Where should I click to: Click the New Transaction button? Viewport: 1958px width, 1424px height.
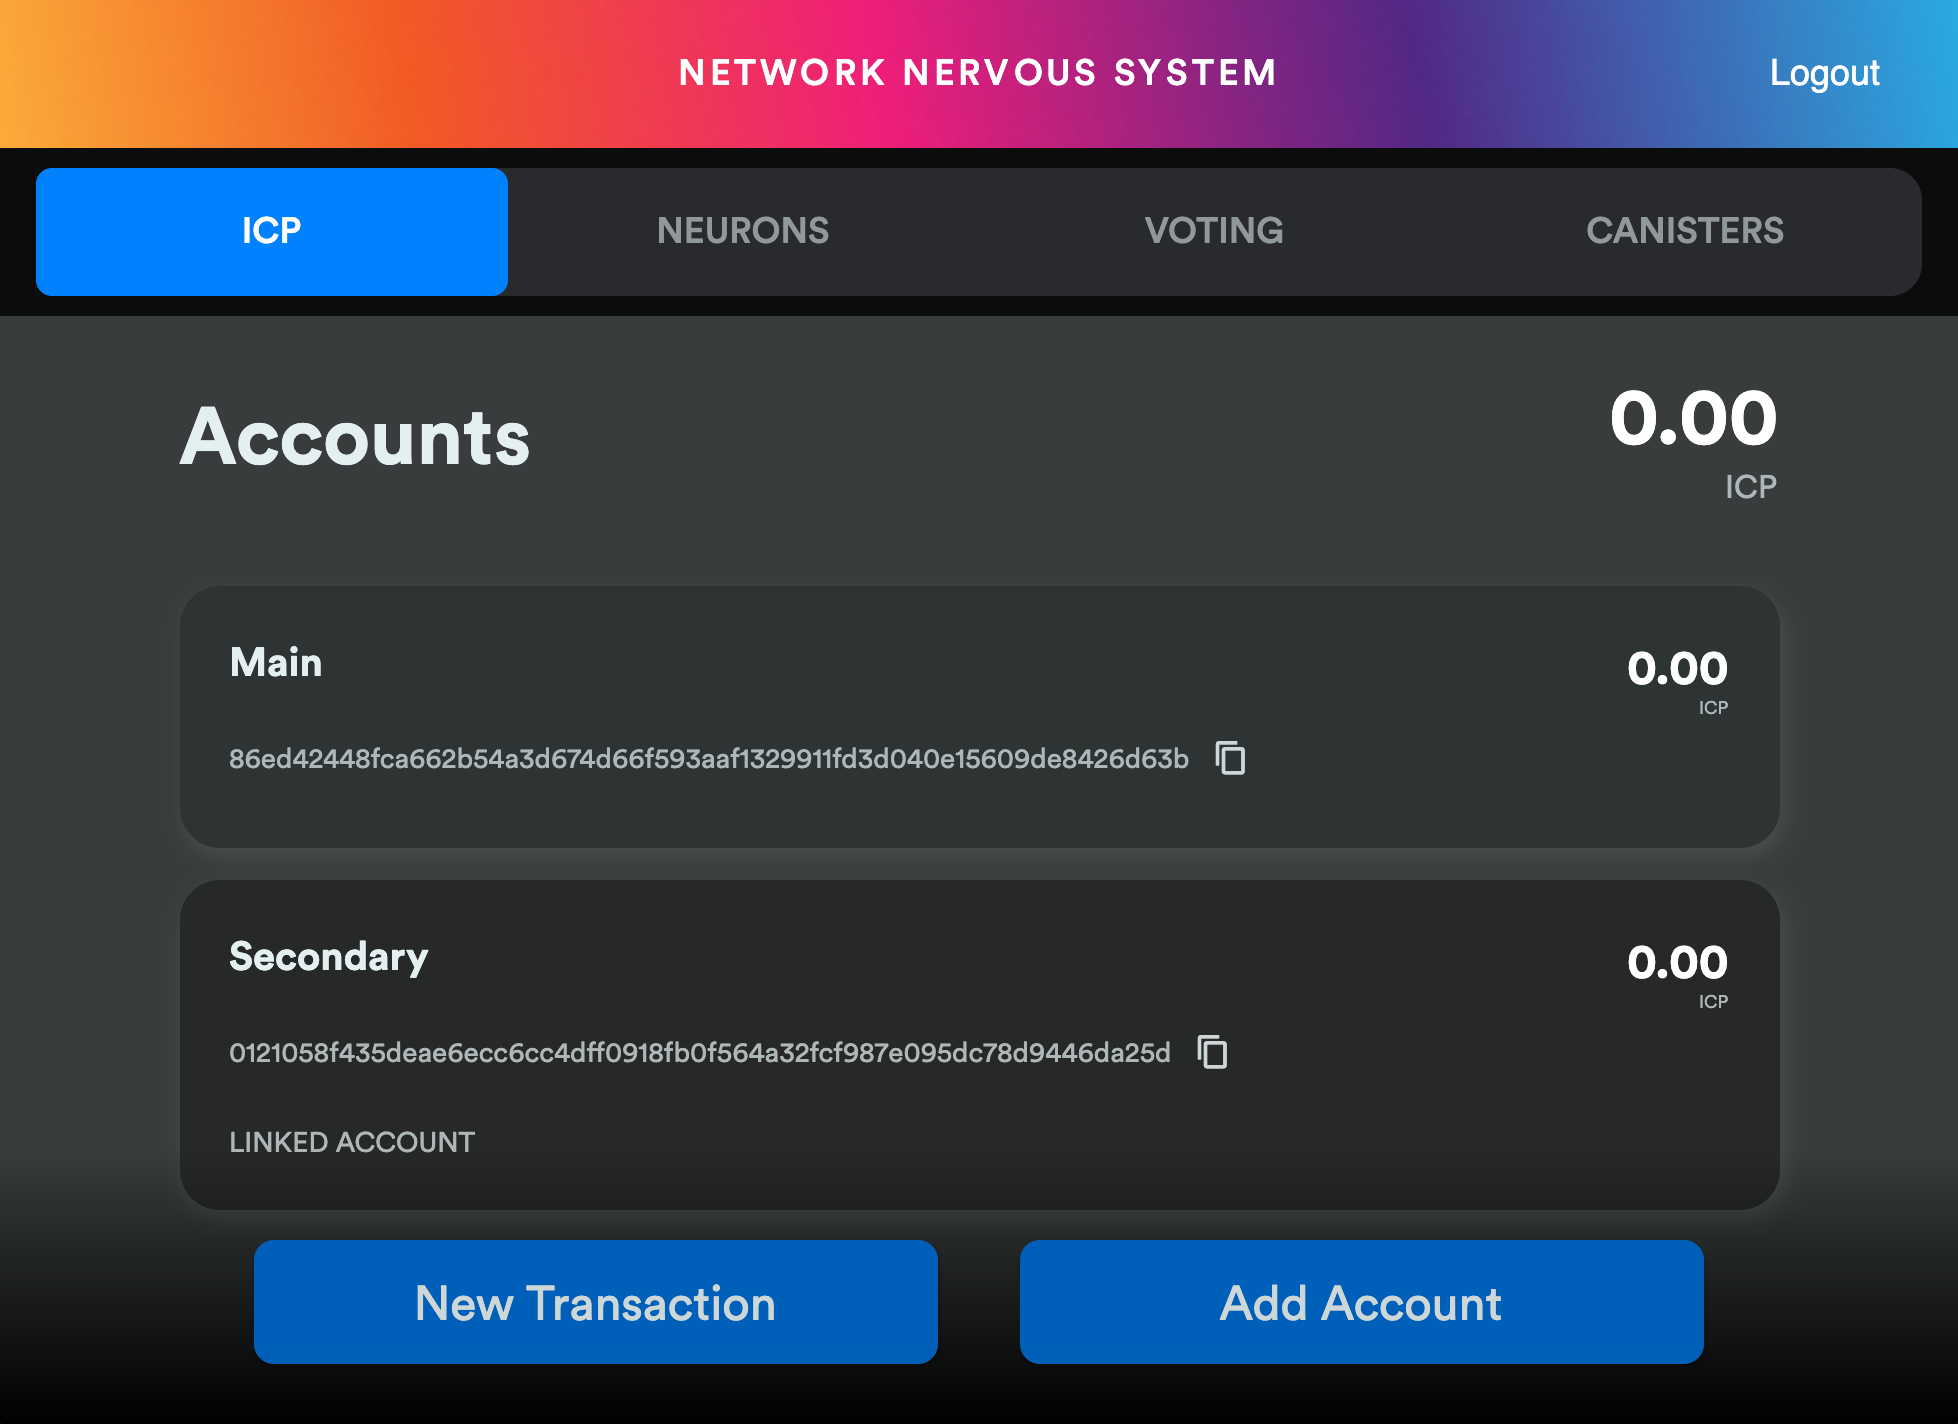[x=595, y=1302]
